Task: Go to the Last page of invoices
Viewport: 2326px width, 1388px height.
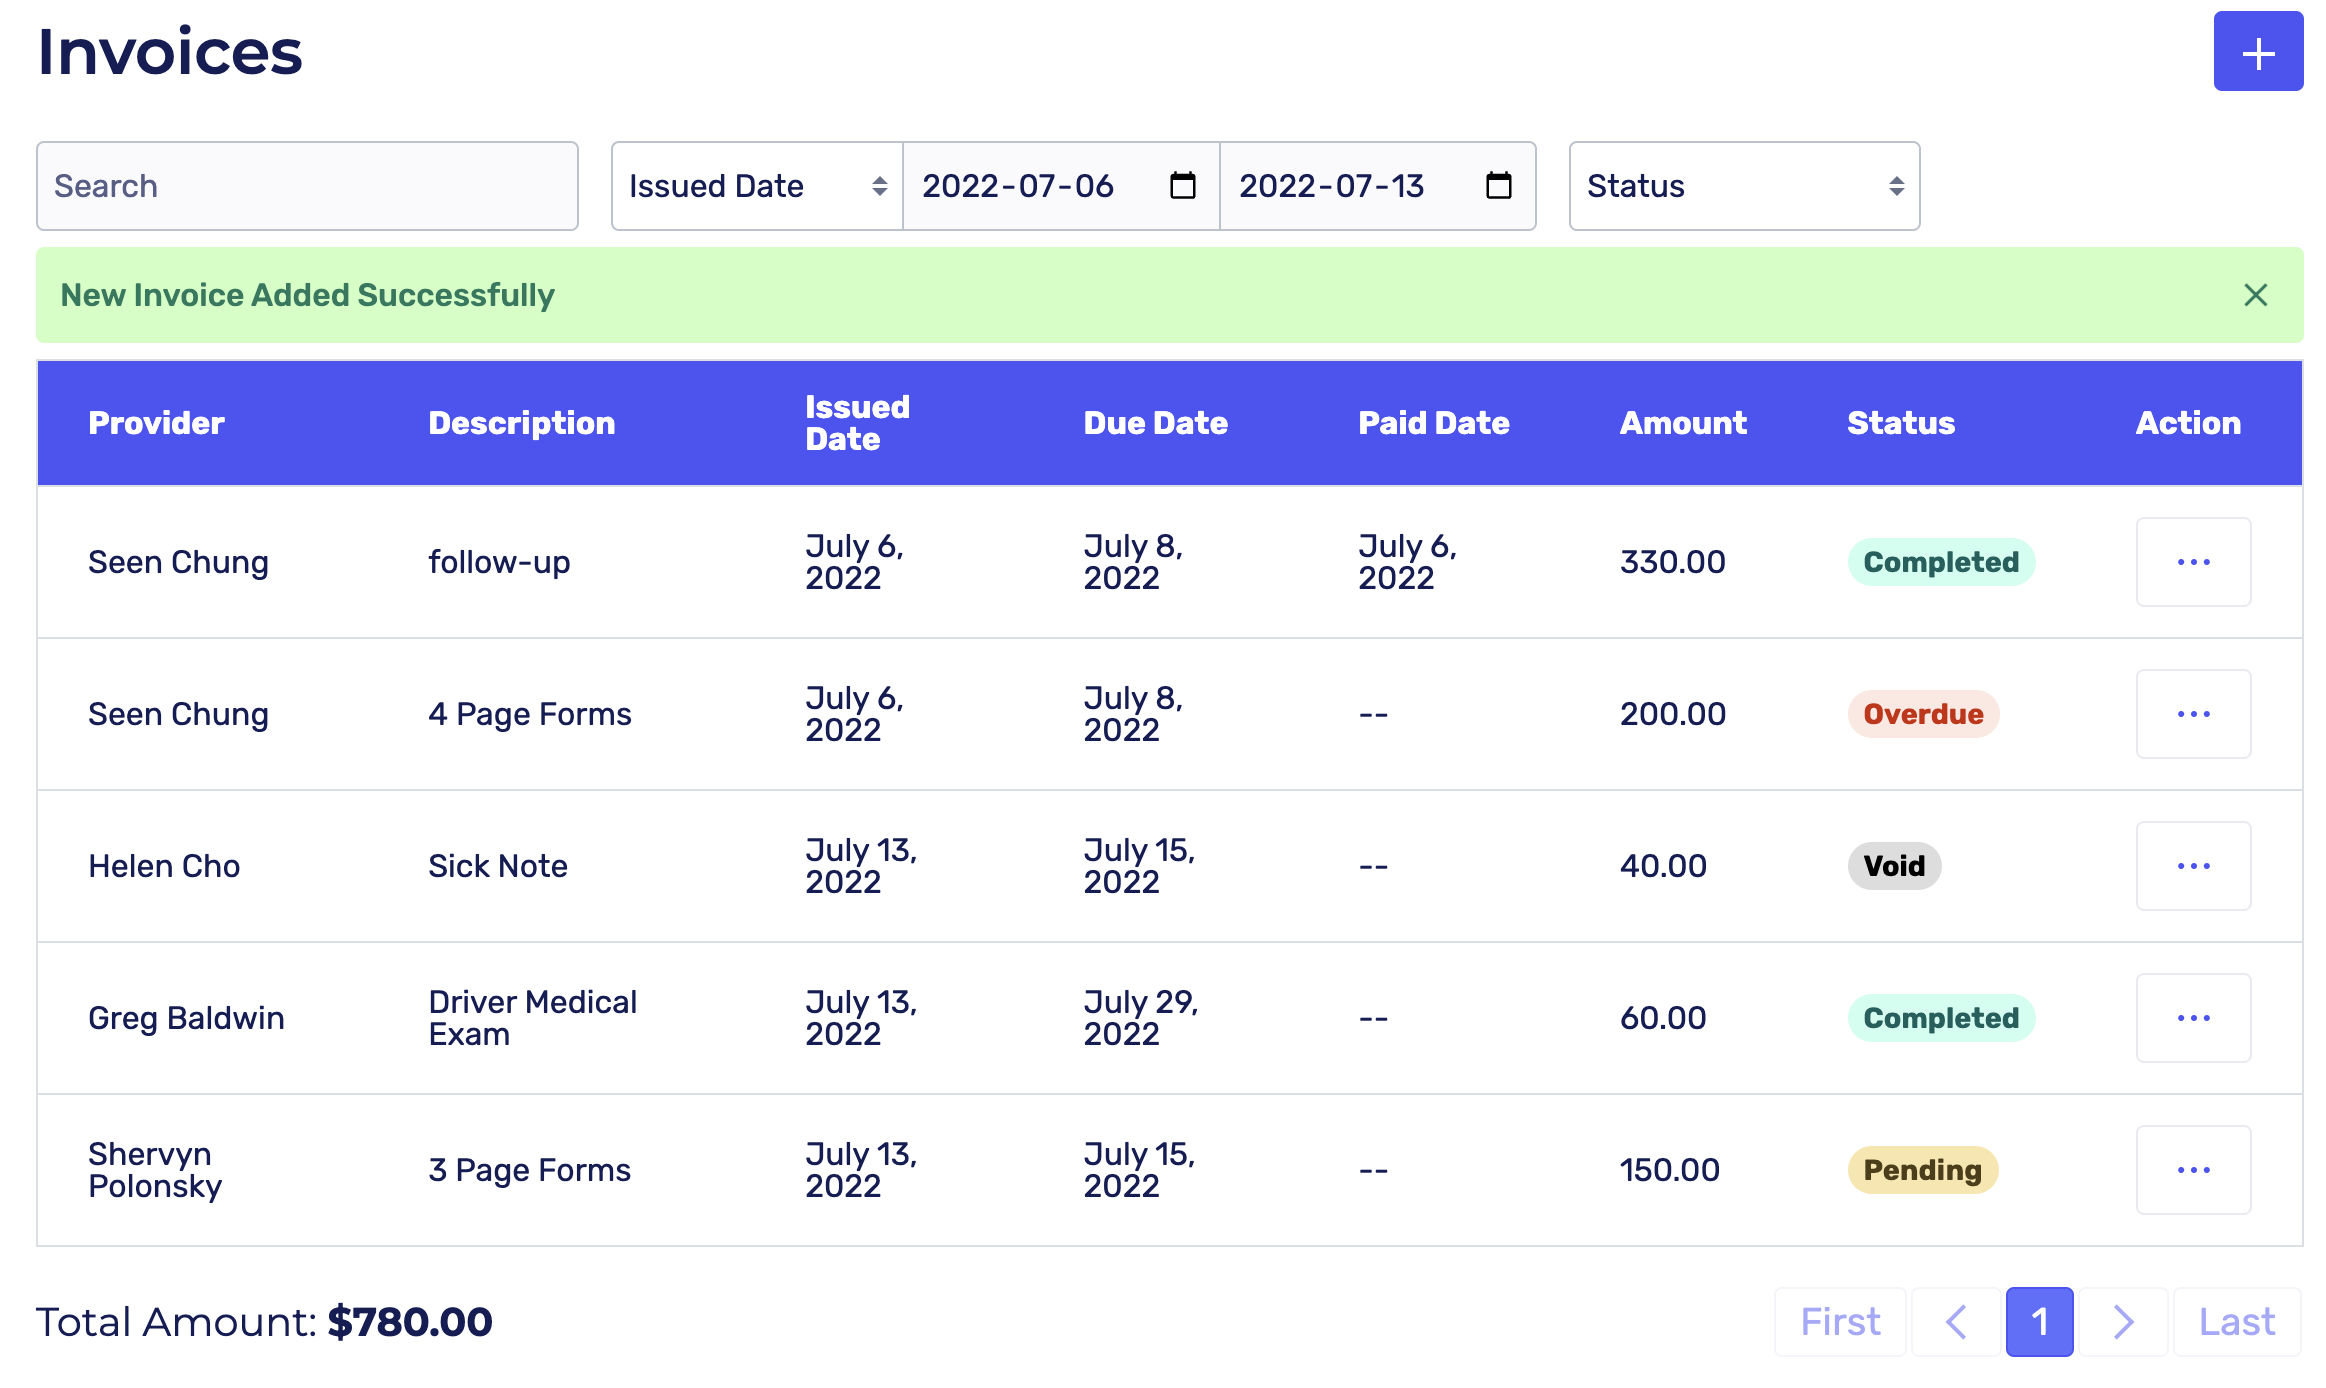Action: (x=2236, y=1321)
